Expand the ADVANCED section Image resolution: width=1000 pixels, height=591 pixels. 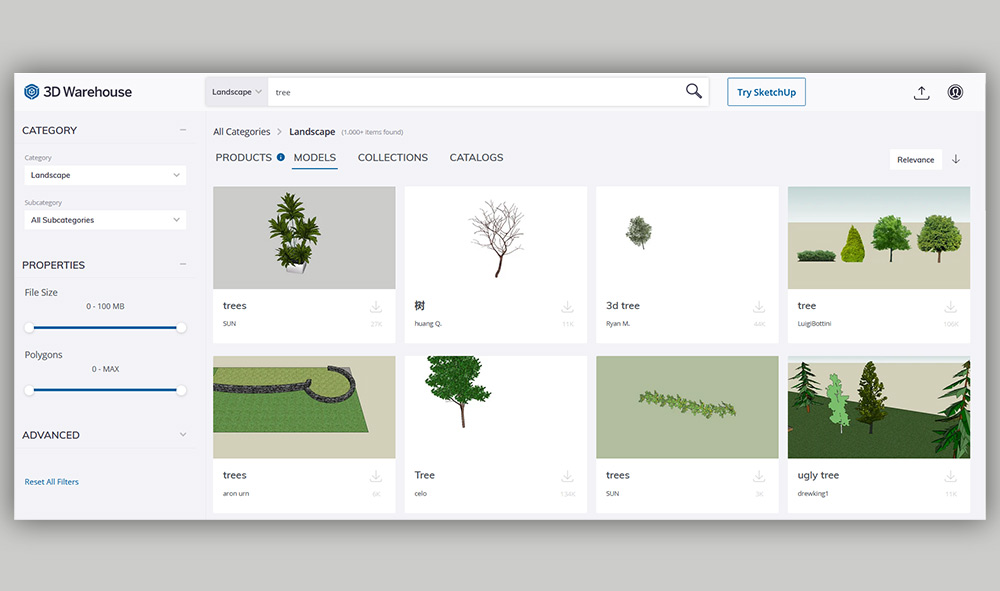click(183, 435)
